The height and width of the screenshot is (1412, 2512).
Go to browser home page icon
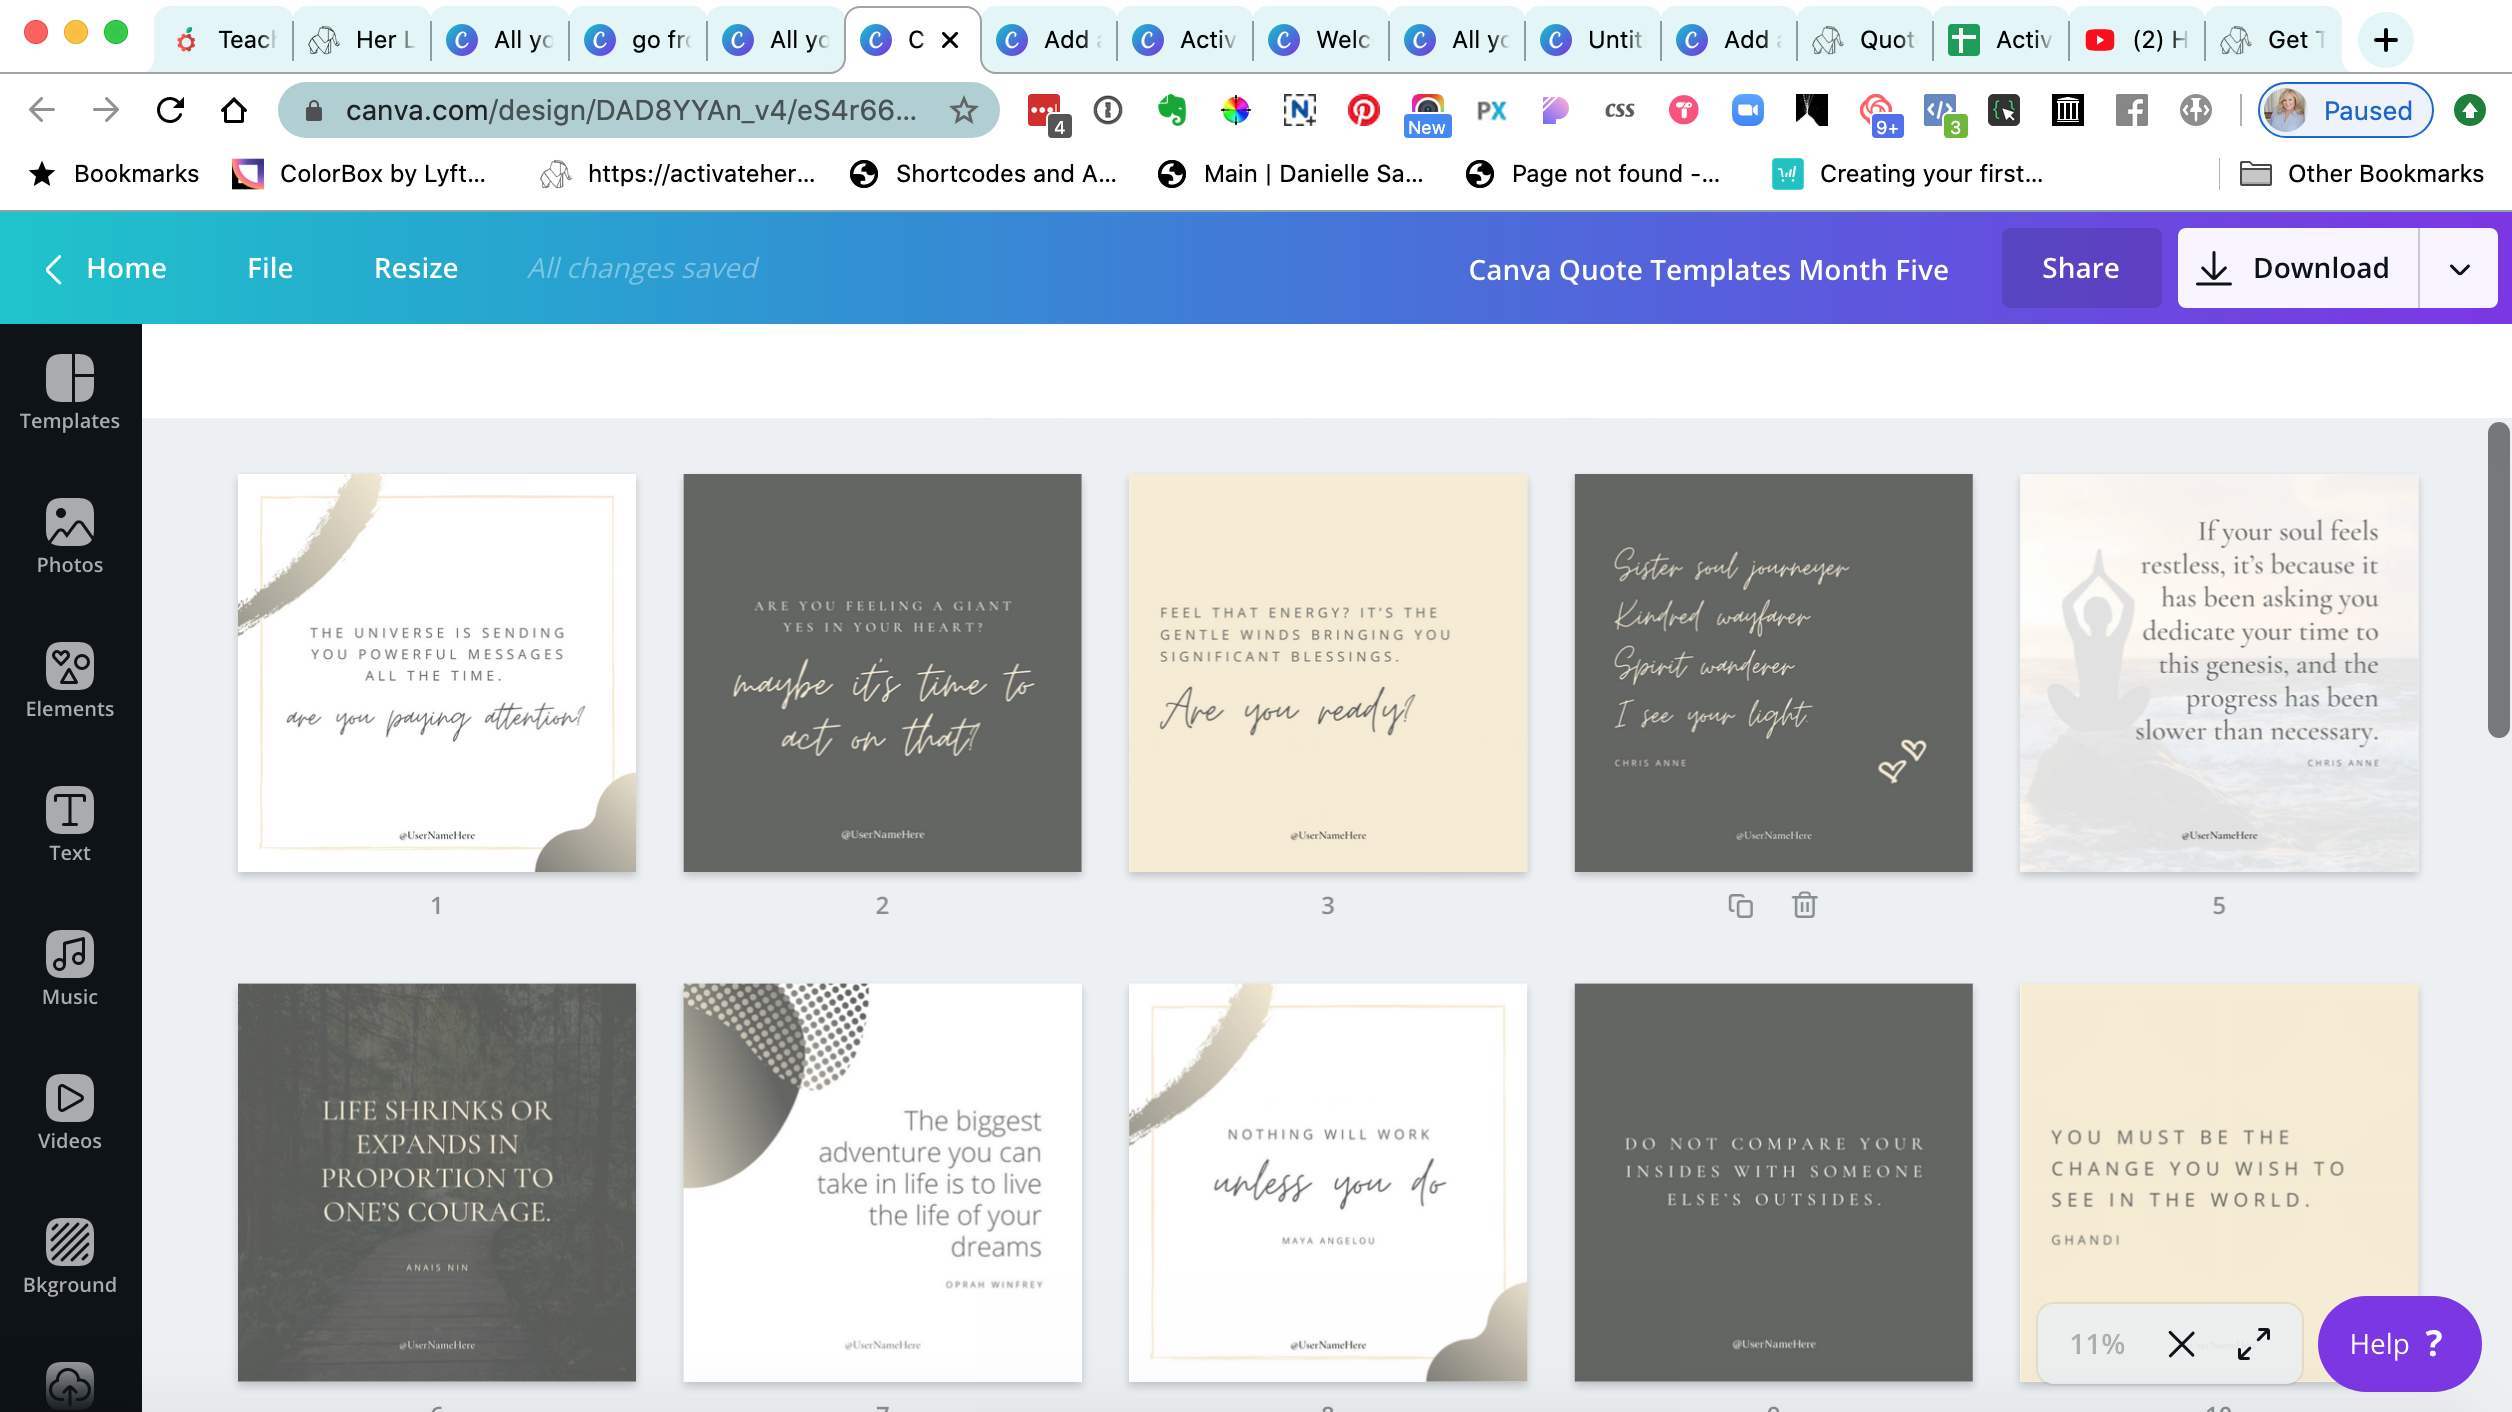(234, 110)
